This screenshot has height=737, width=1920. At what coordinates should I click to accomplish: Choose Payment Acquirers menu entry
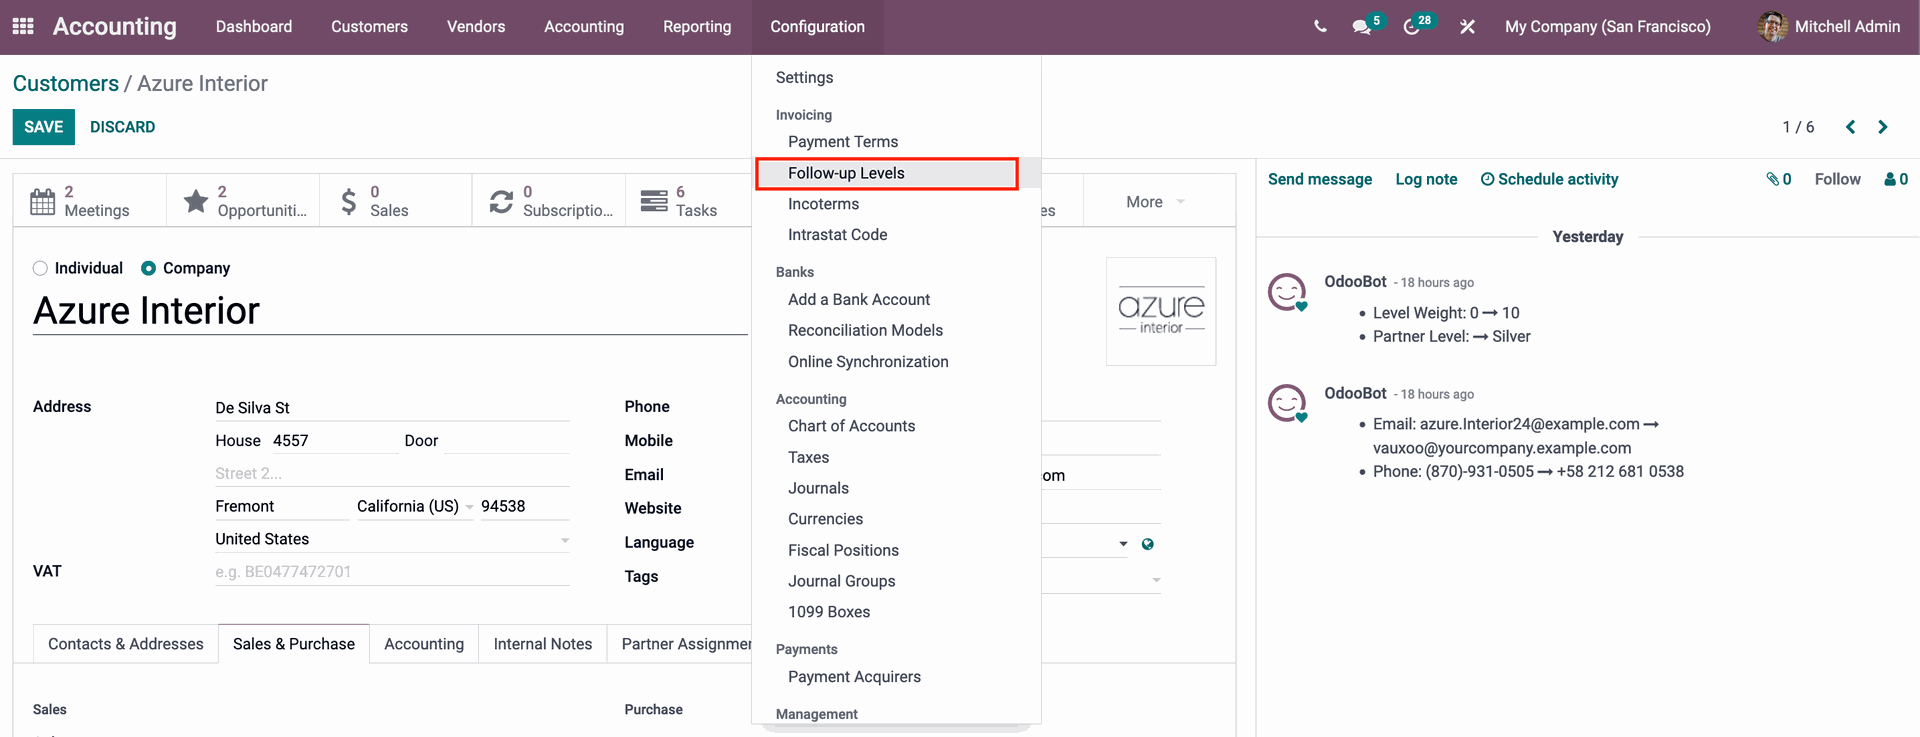pos(854,677)
